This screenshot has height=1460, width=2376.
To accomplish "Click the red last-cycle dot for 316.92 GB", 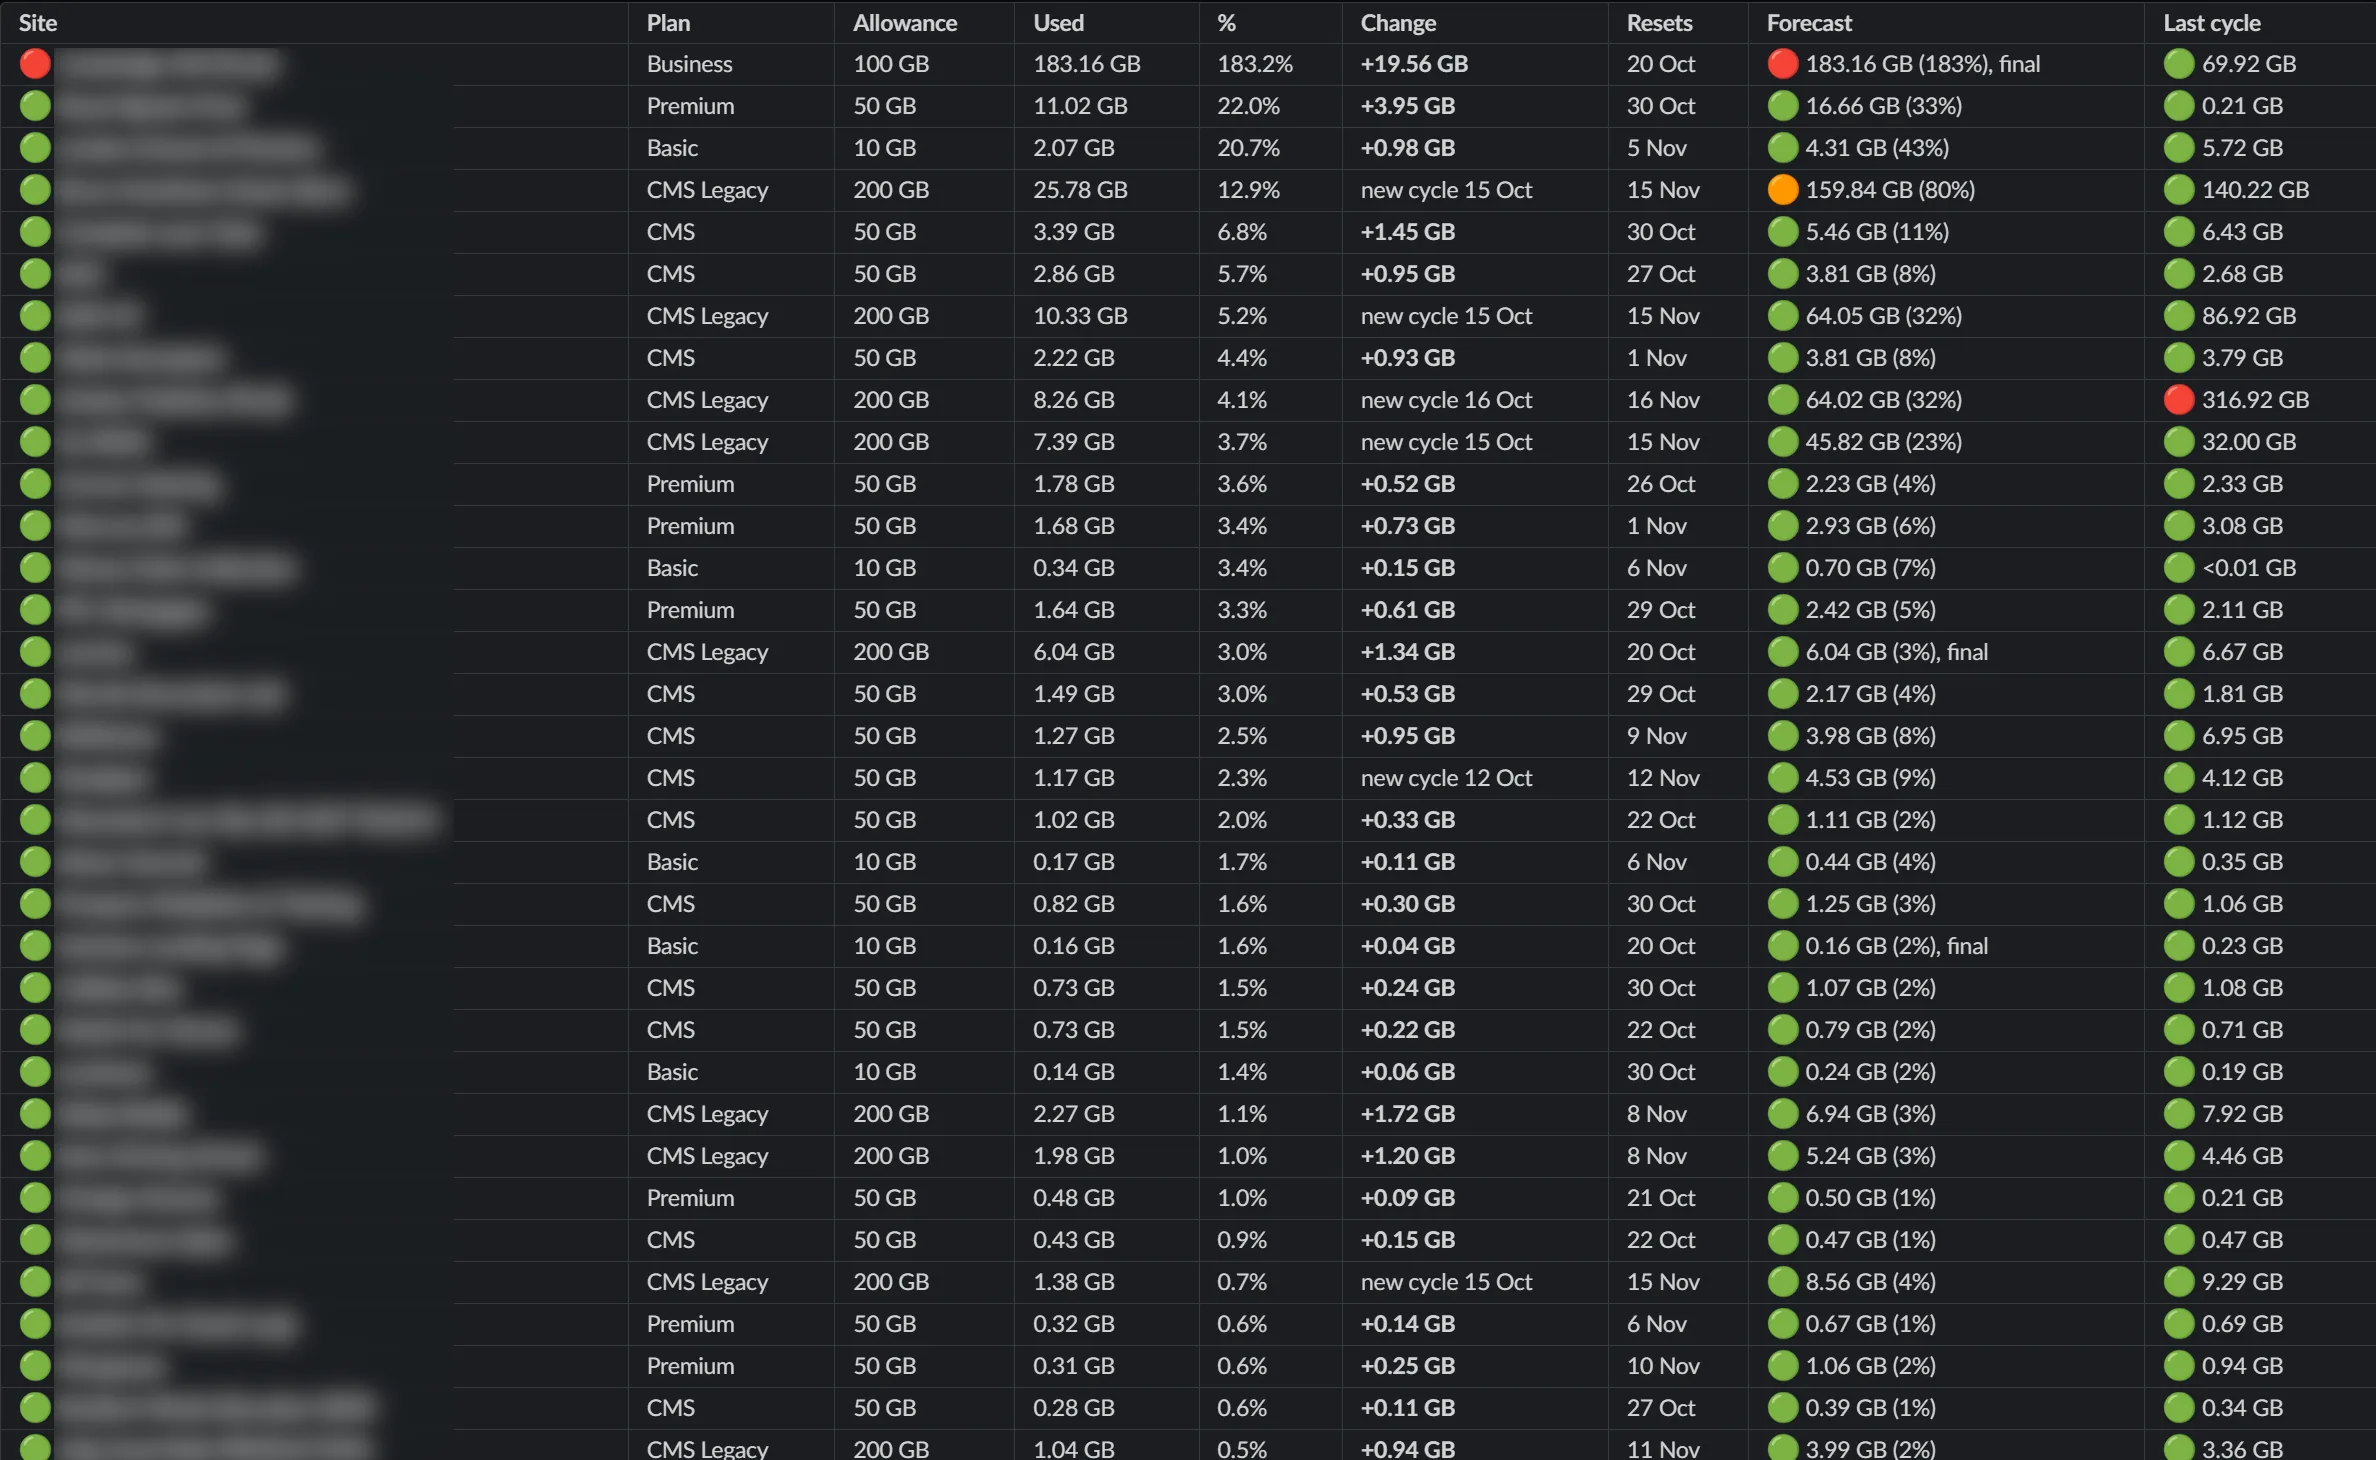I will 2179,400.
